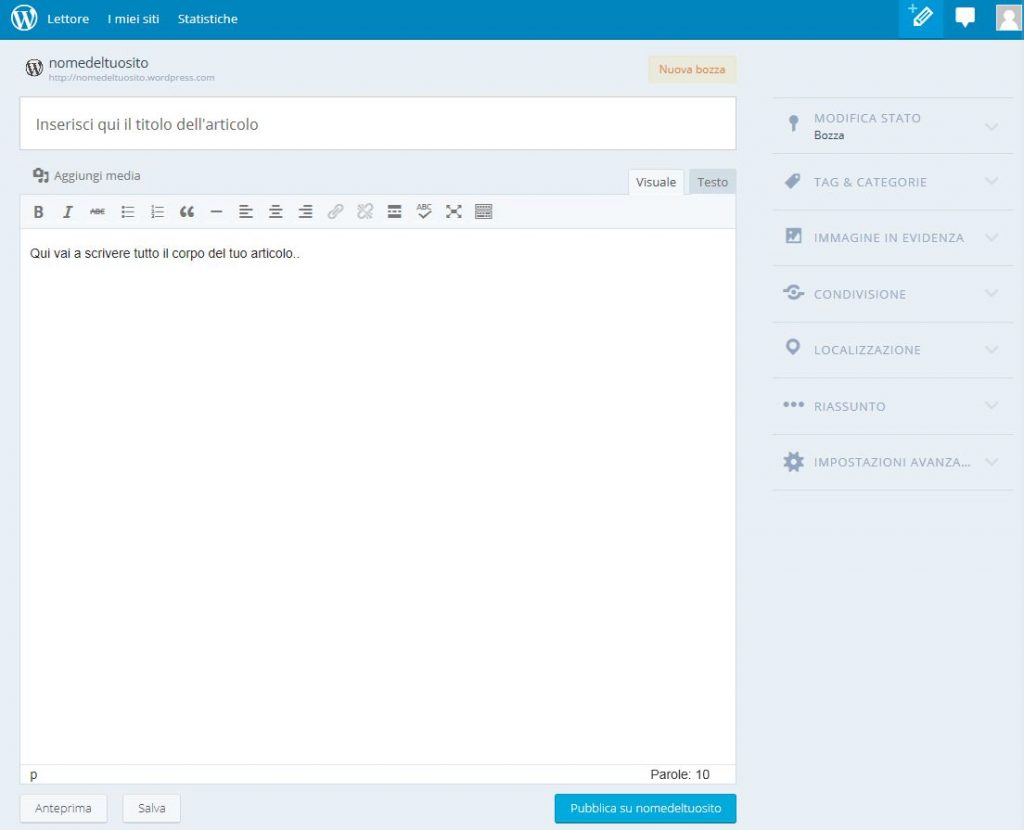Viewport: 1024px width, 830px height.
Task: Click the Anteprima button
Action: tap(63, 808)
